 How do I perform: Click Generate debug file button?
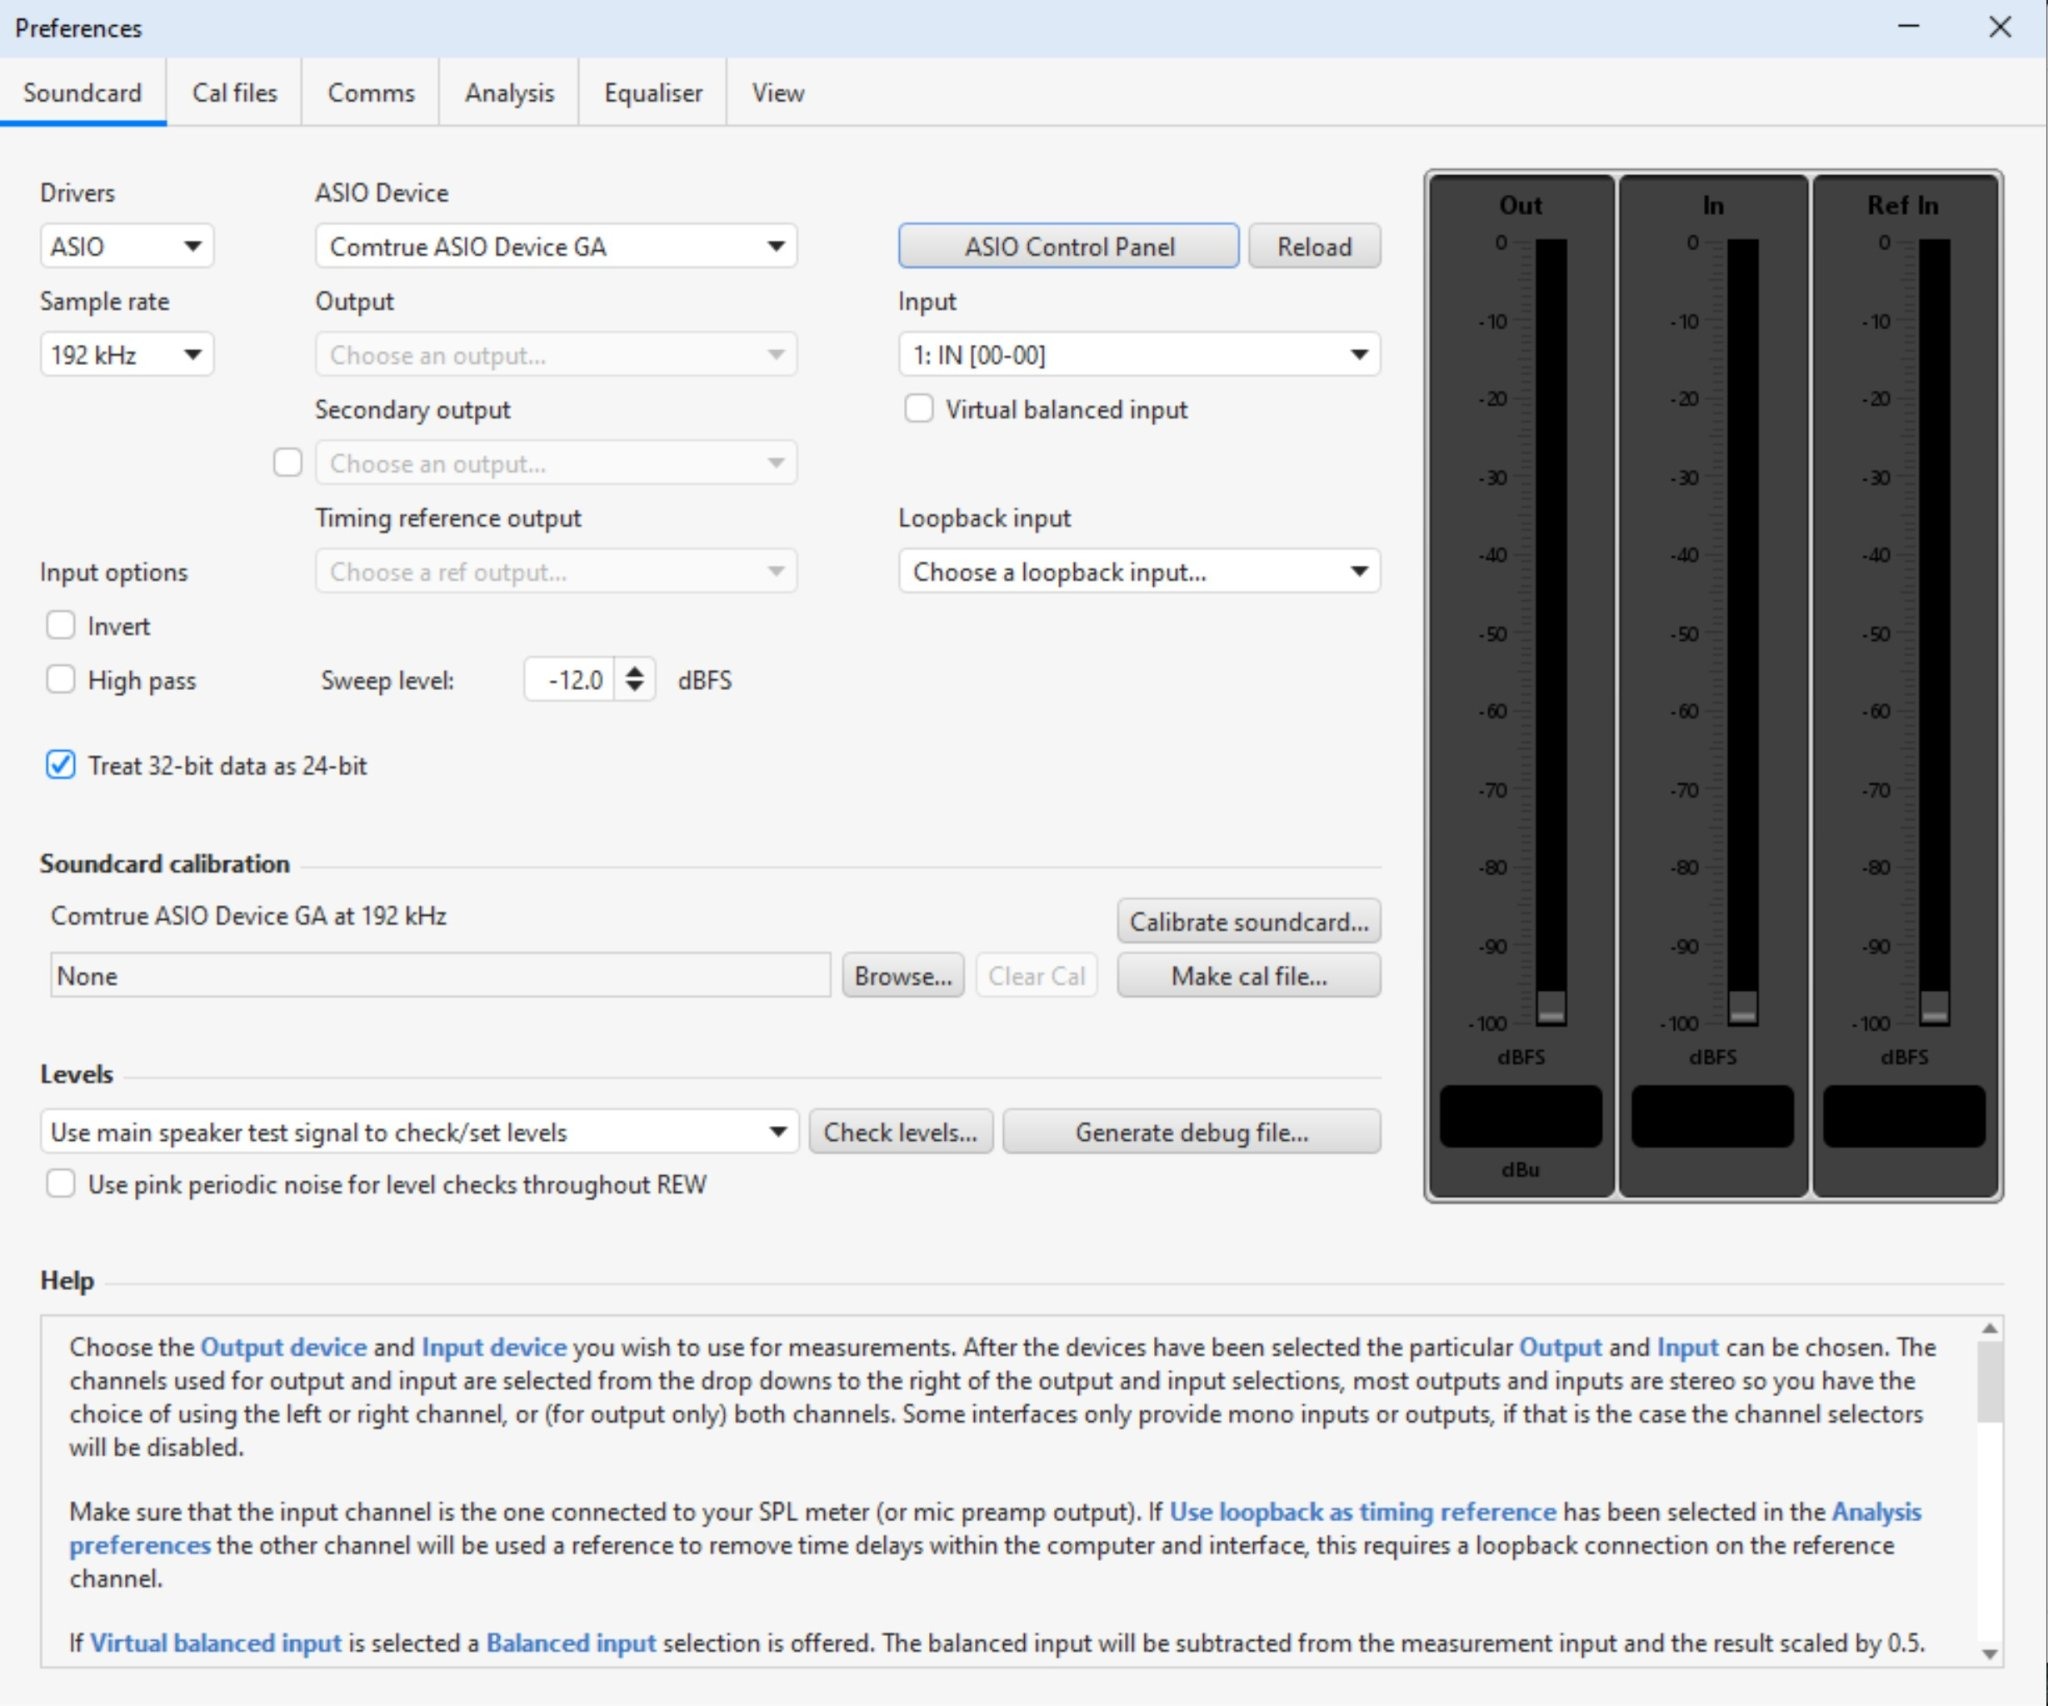pyautogui.click(x=1192, y=1132)
